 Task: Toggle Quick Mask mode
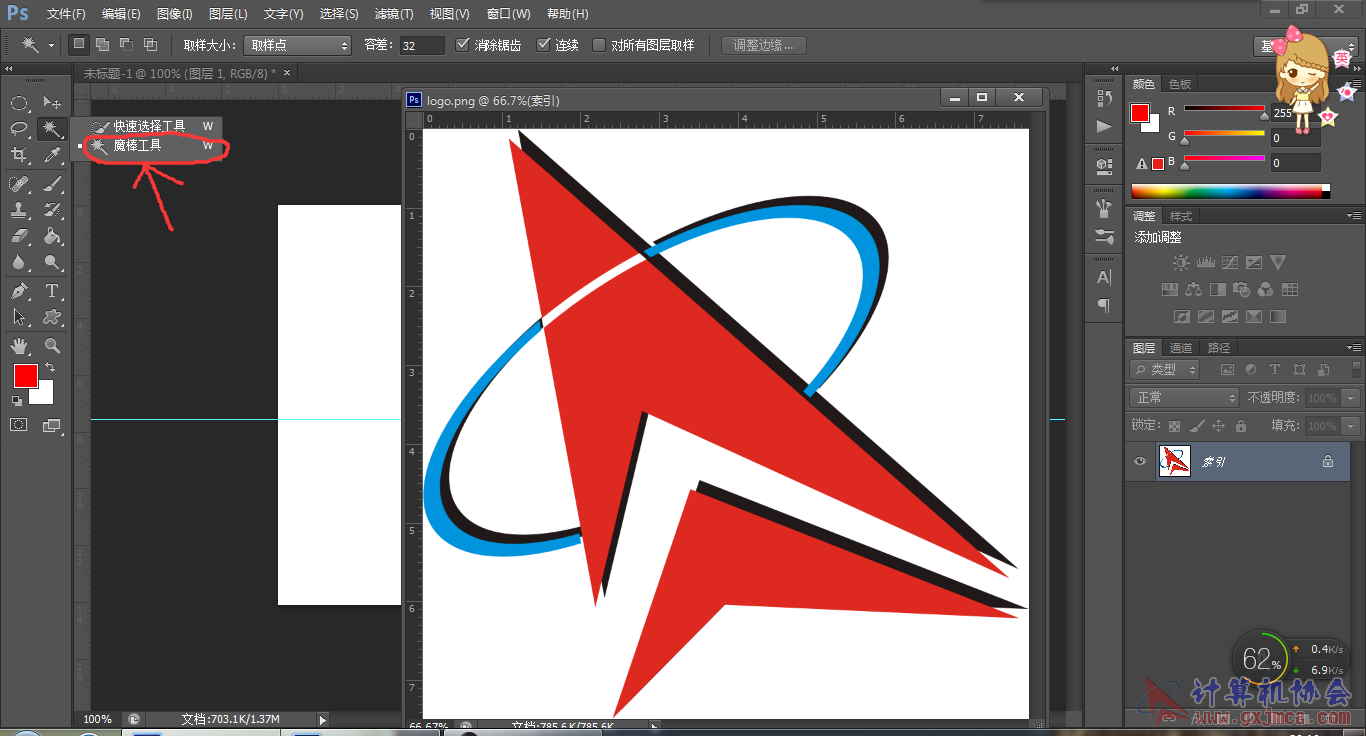[x=19, y=425]
